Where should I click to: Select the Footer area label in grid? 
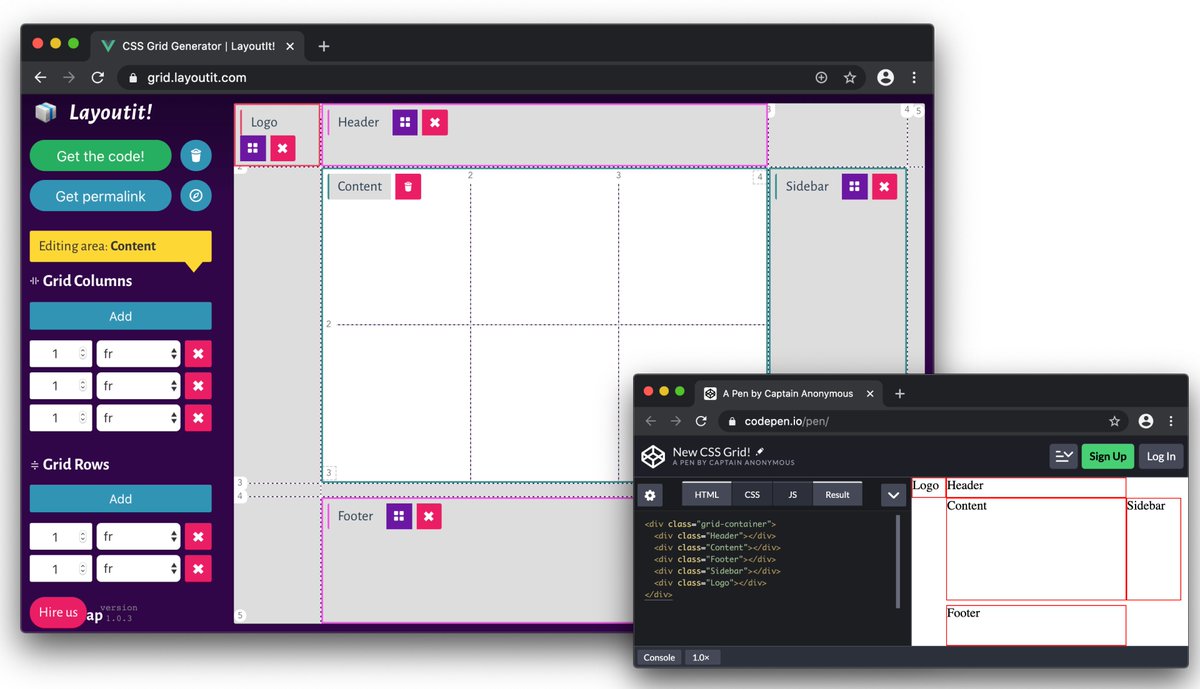click(x=355, y=516)
